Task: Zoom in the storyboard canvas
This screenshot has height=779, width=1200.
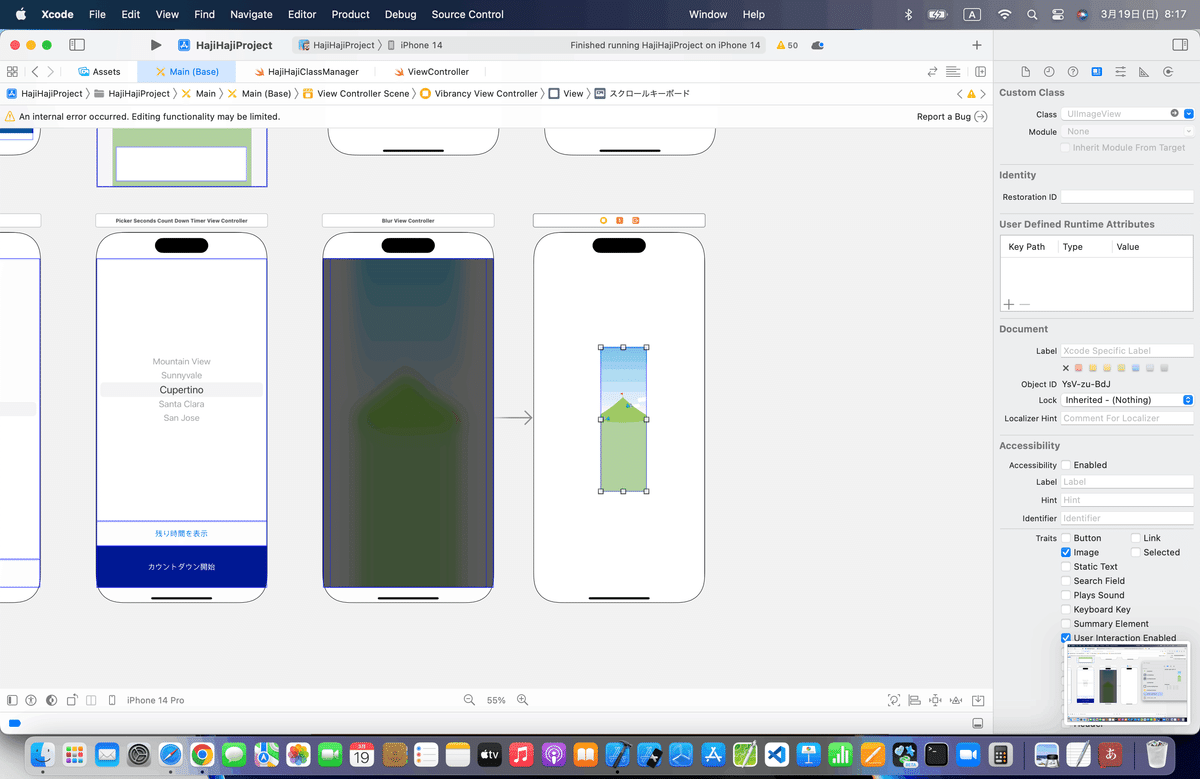Action: 522,700
